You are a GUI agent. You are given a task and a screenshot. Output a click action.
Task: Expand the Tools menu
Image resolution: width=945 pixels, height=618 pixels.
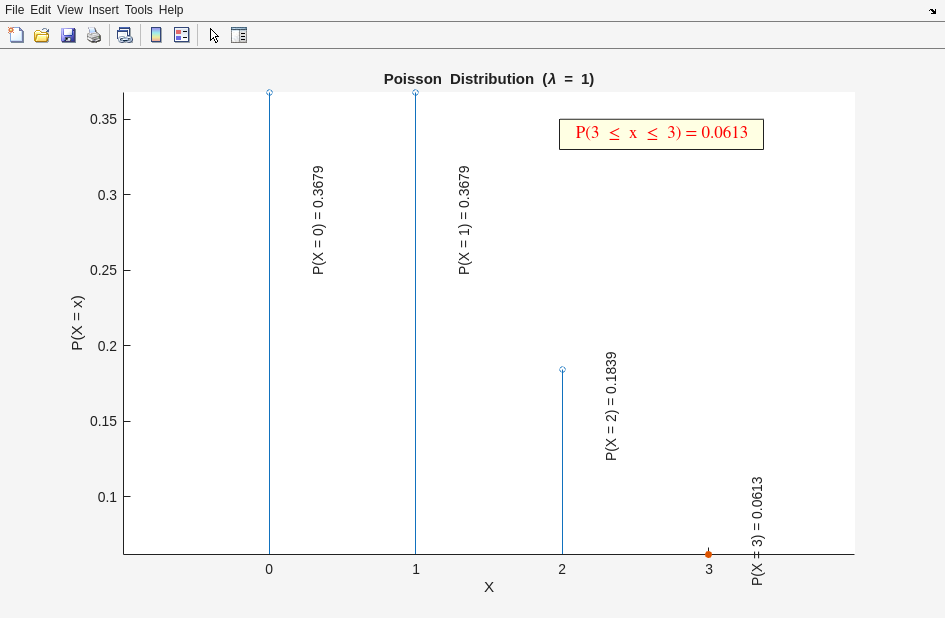(x=138, y=10)
